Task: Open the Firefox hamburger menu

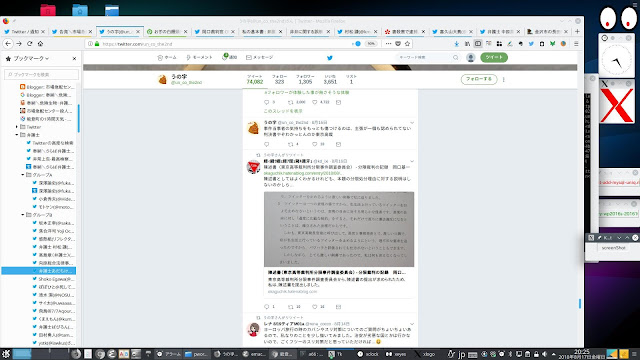Action: 576,44
